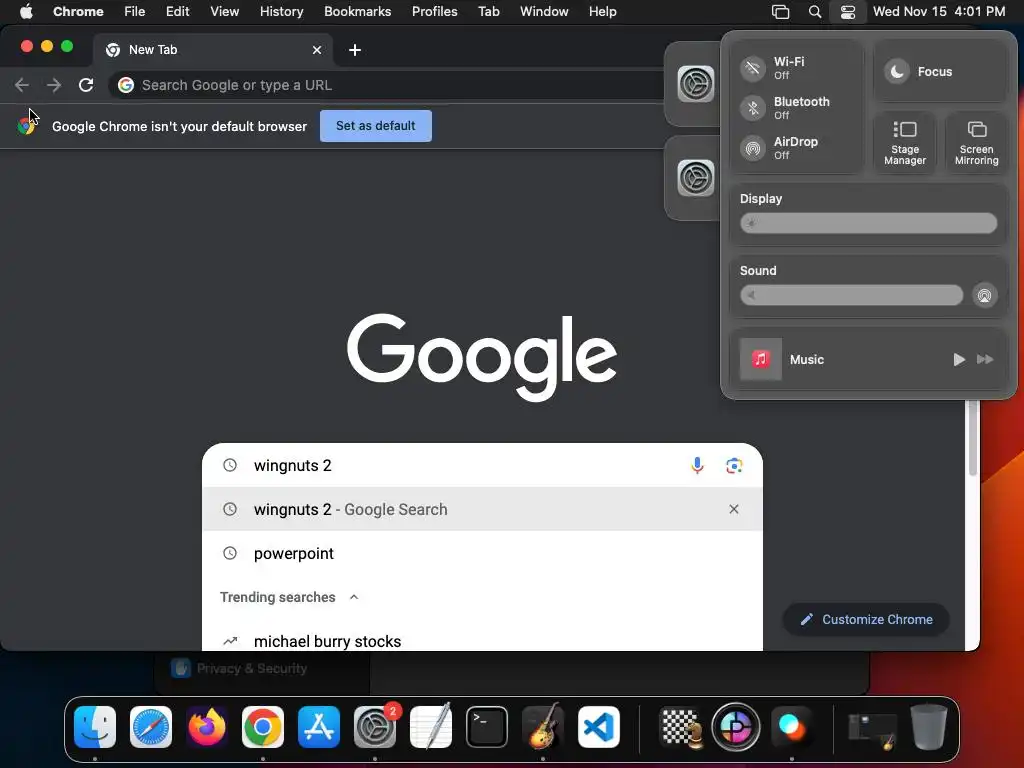1024x768 pixels.
Task: Open the Help menu
Action: coord(602,12)
